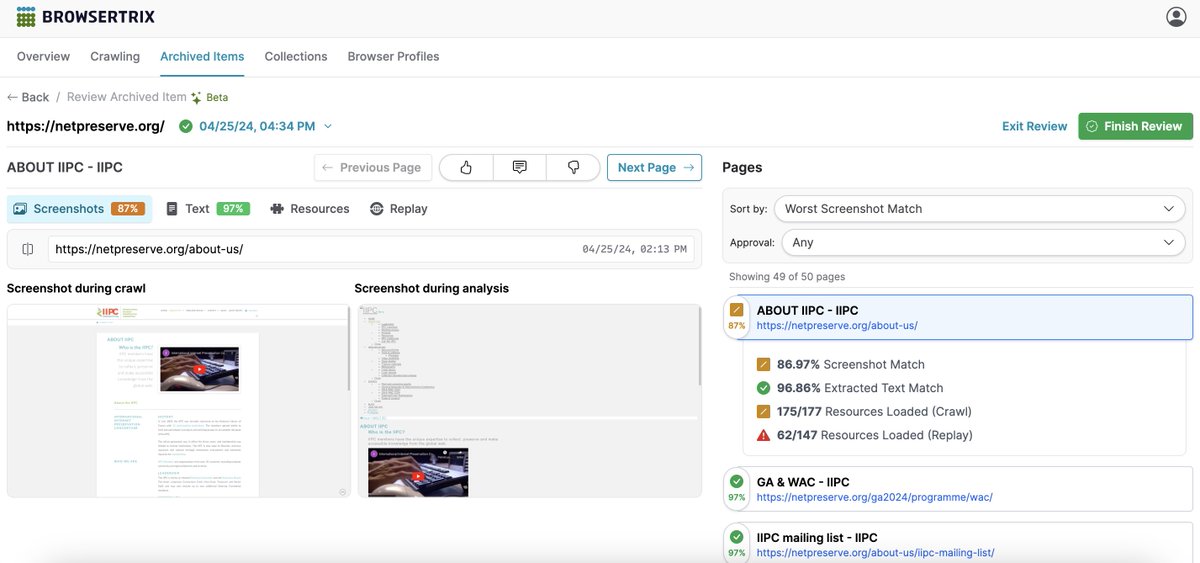Viewport: 1200px width, 563px height.
Task: Go to the Previous Page
Action: coord(372,167)
